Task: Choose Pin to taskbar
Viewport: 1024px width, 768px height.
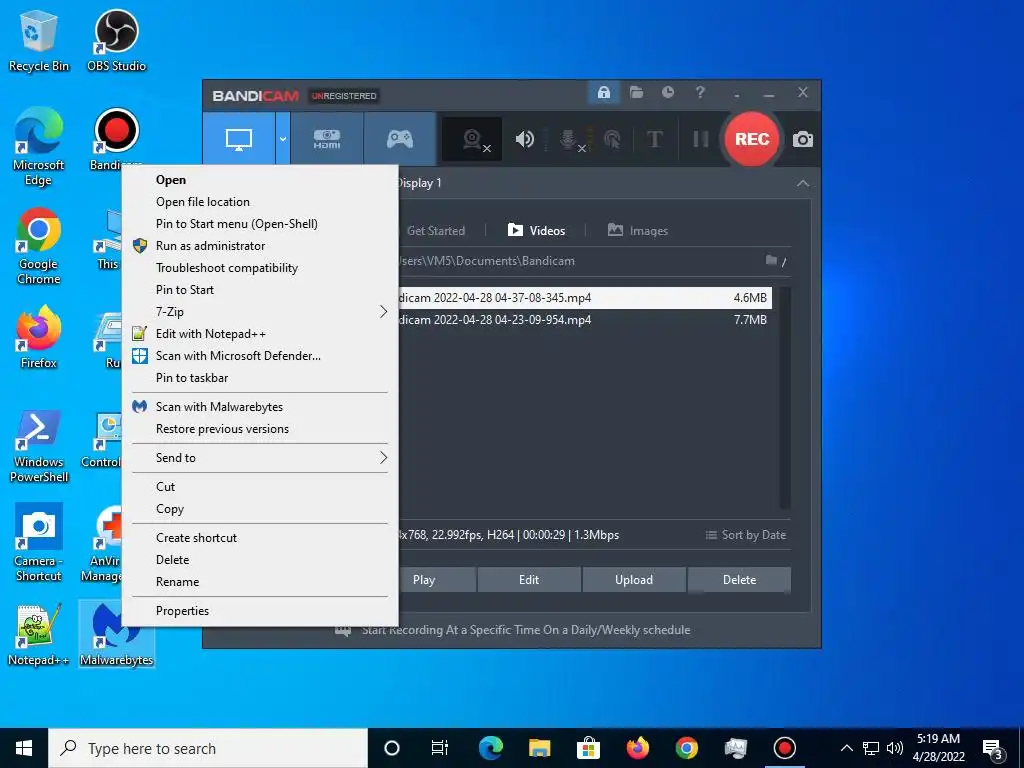Action: [260, 377]
